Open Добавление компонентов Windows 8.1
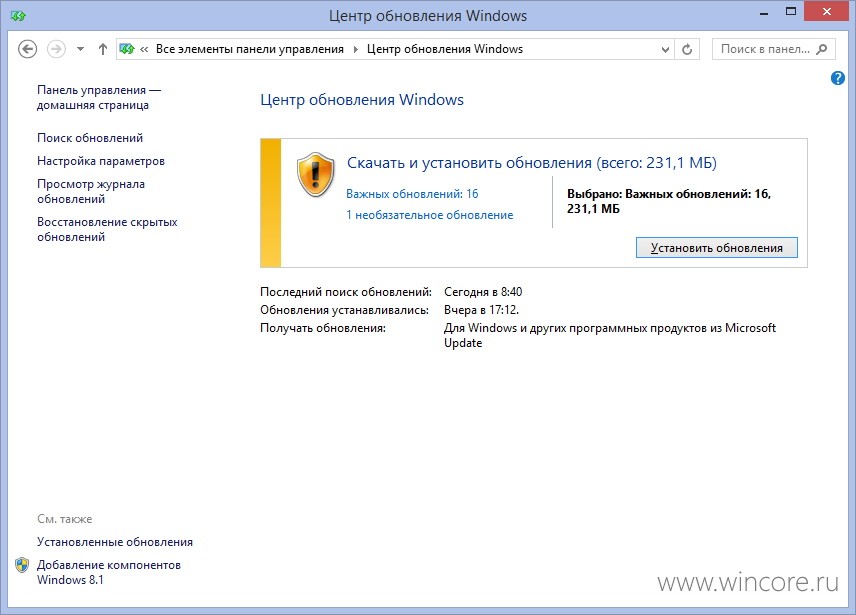The height and width of the screenshot is (615, 856). (x=109, y=572)
